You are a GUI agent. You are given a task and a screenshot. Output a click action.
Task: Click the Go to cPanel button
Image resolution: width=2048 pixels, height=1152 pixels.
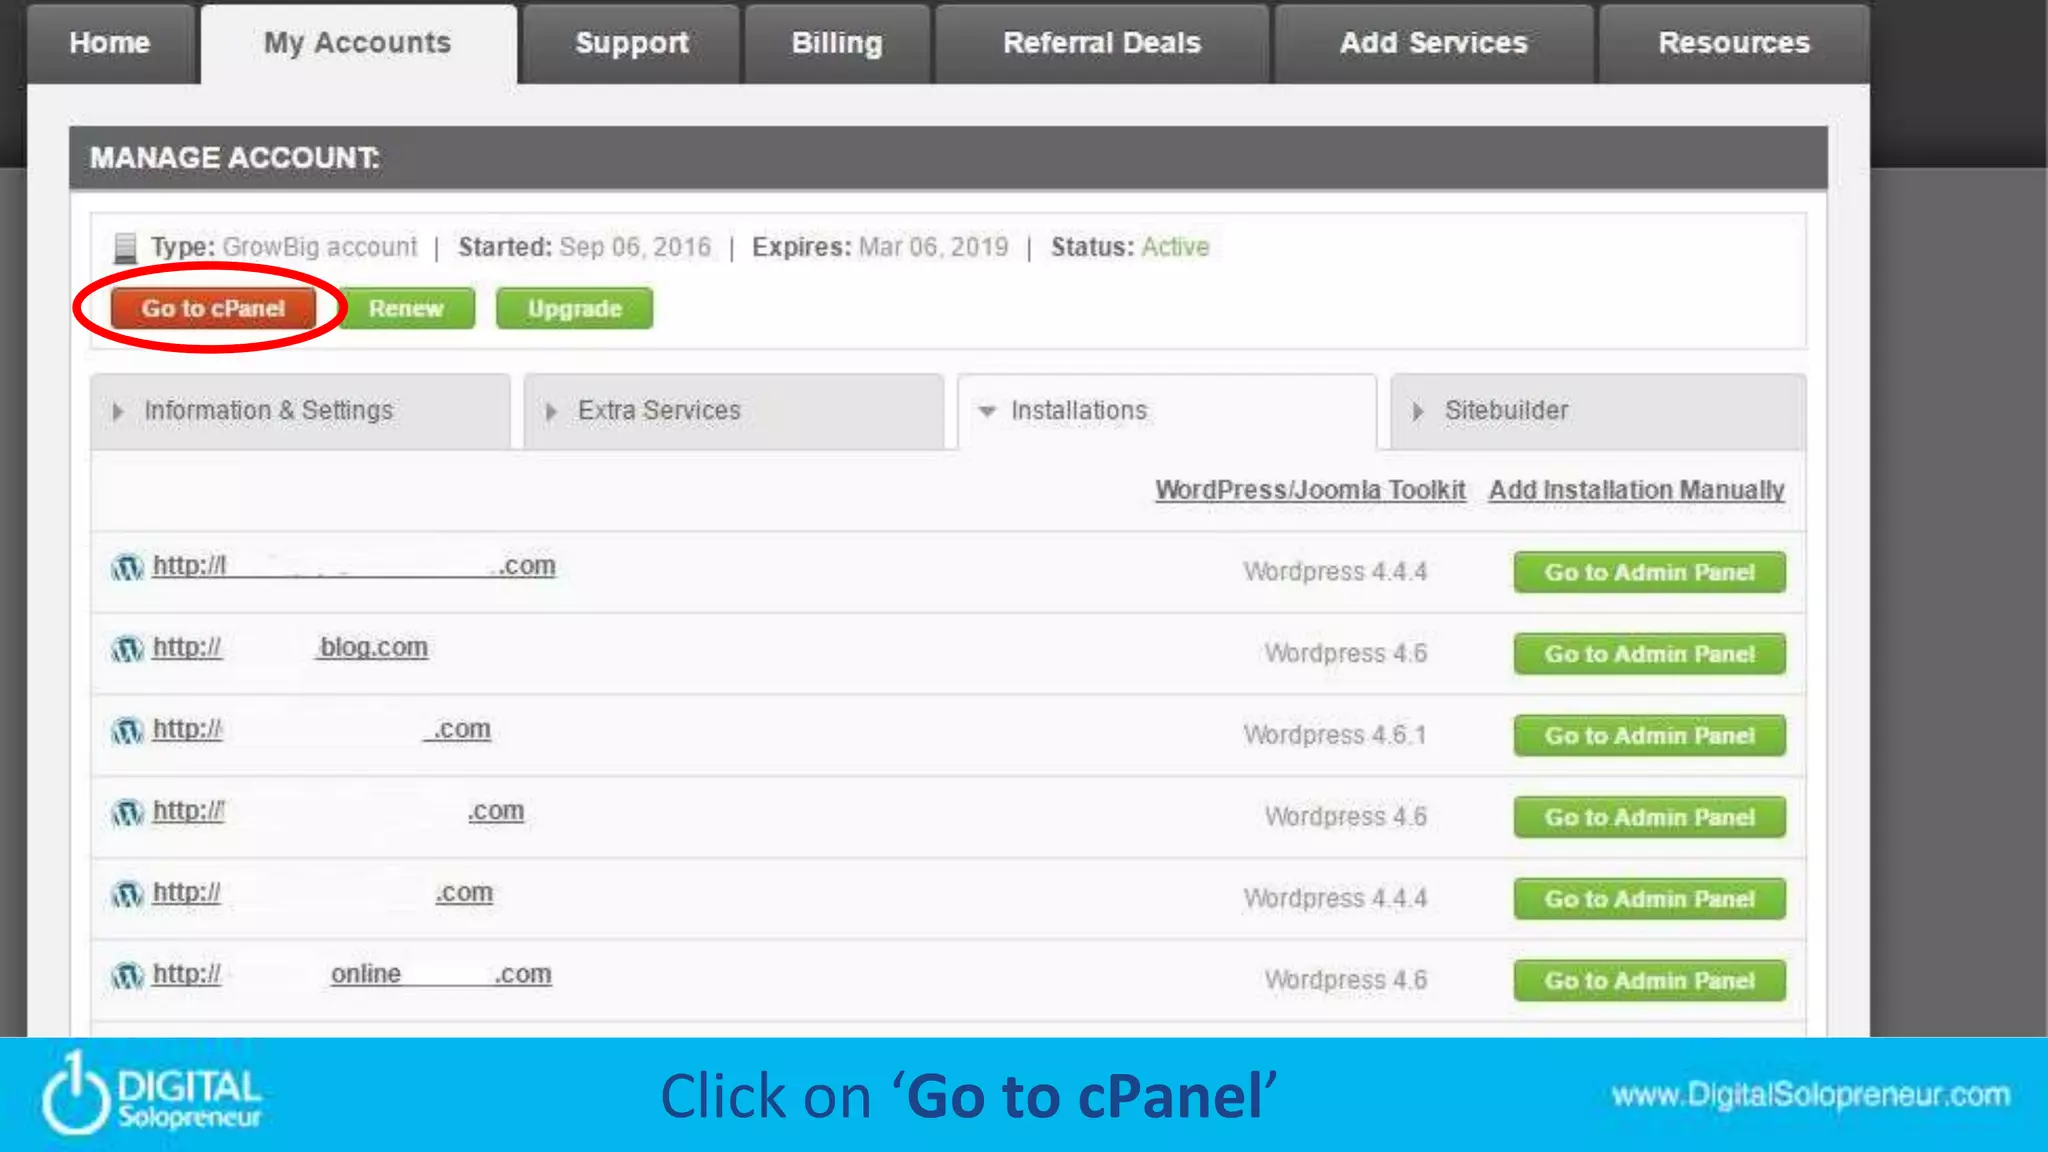(213, 308)
